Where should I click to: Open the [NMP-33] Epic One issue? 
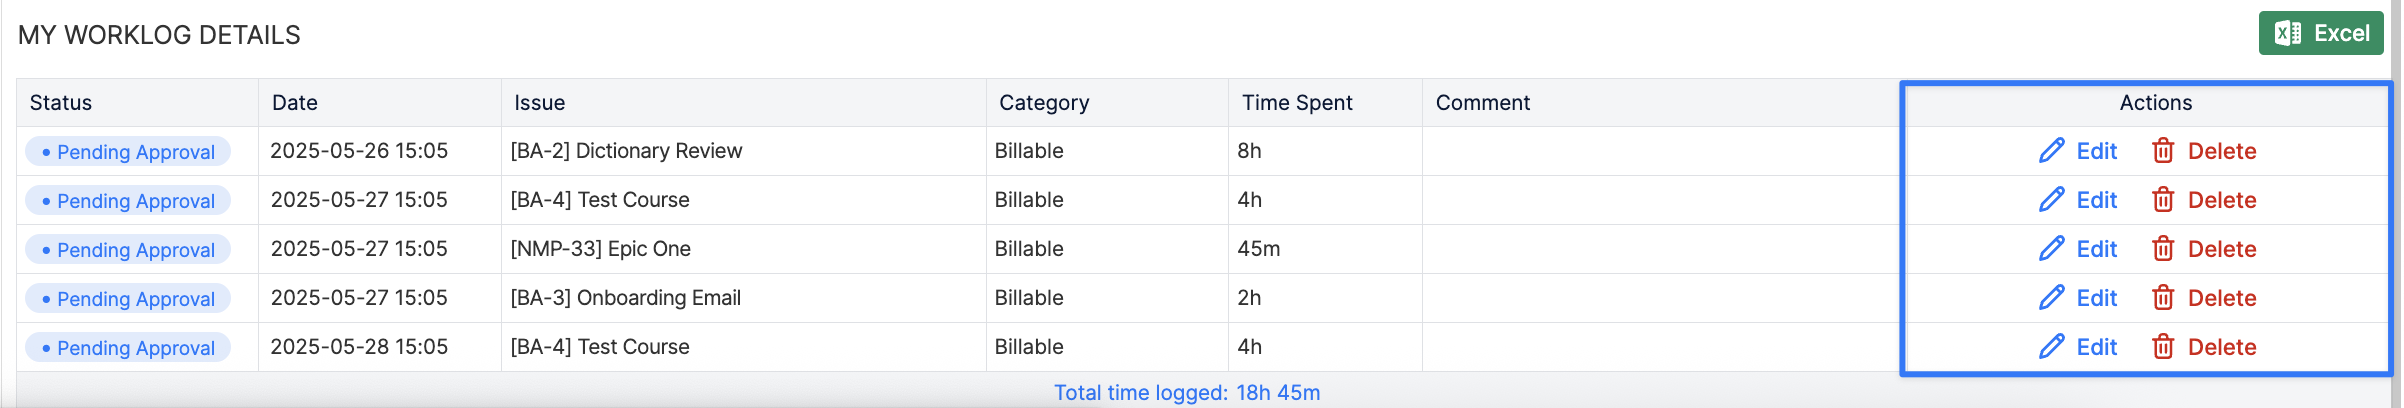tap(600, 249)
